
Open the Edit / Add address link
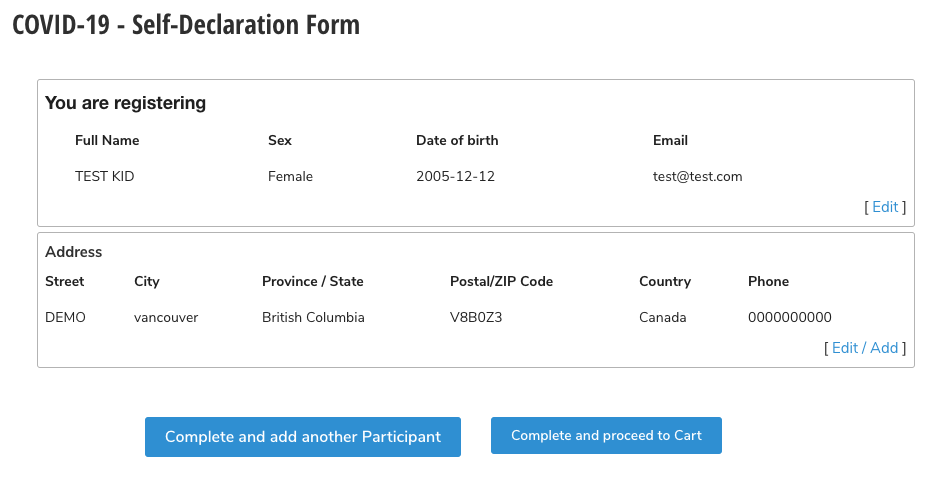point(865,348)
